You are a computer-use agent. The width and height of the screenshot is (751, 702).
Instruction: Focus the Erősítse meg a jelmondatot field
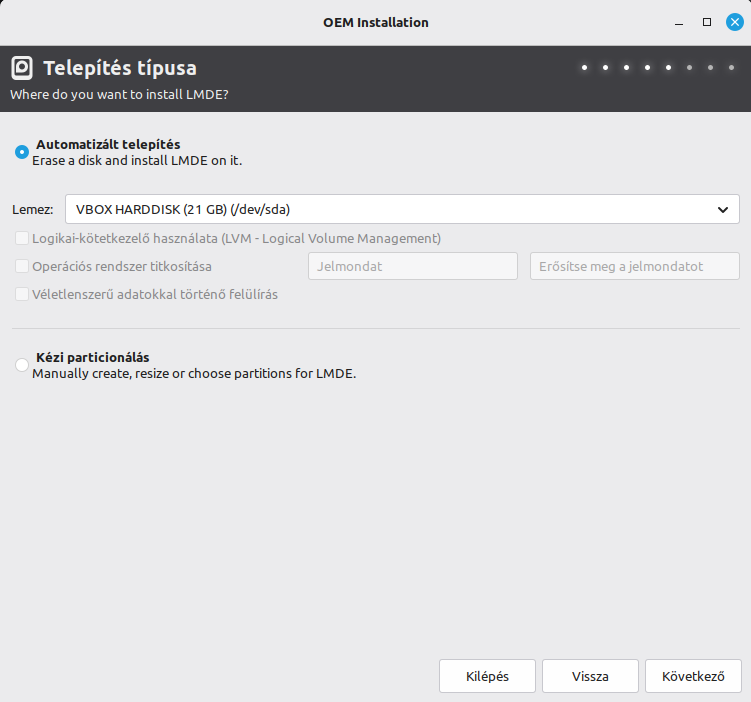[x=634, y=267]
